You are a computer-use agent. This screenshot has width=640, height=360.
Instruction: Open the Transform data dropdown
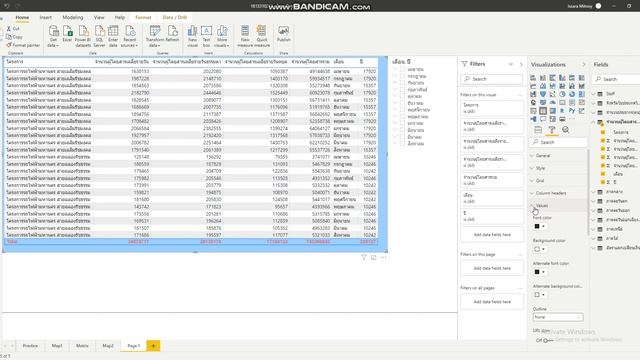(155, 36)
